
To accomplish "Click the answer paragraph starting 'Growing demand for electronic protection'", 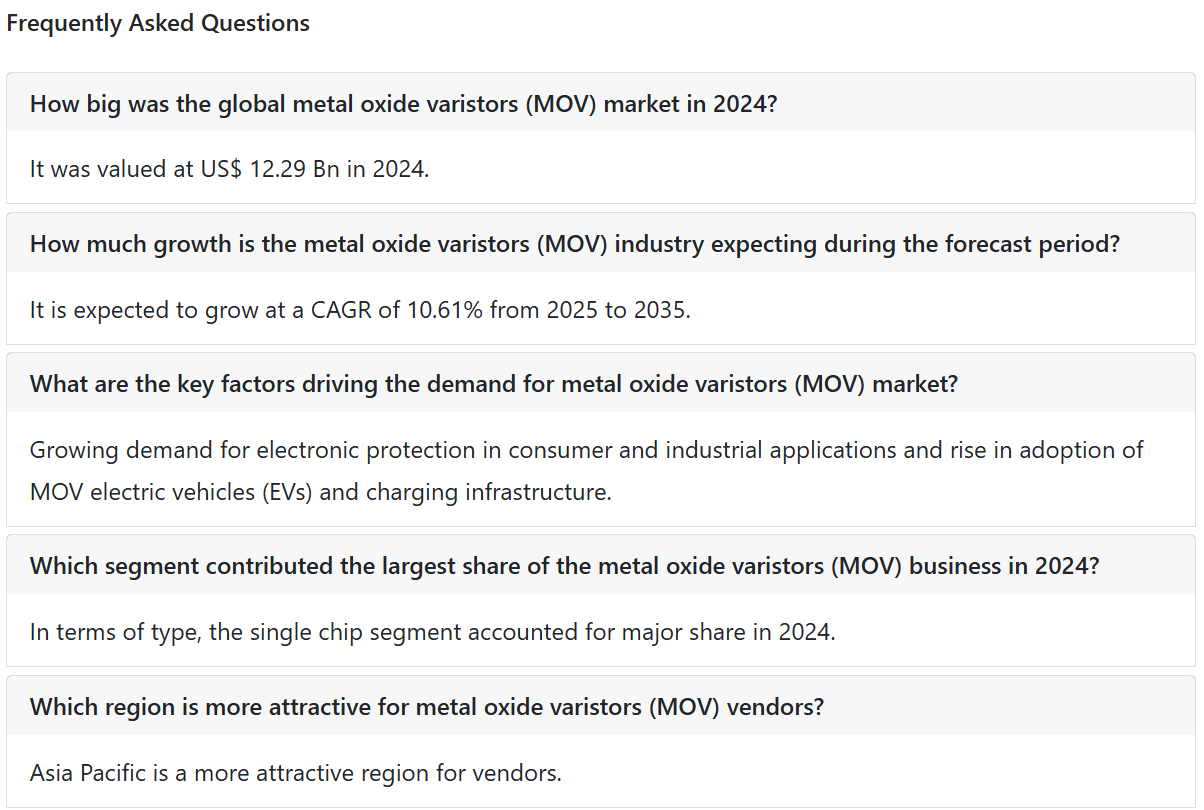I will [587, 471].
